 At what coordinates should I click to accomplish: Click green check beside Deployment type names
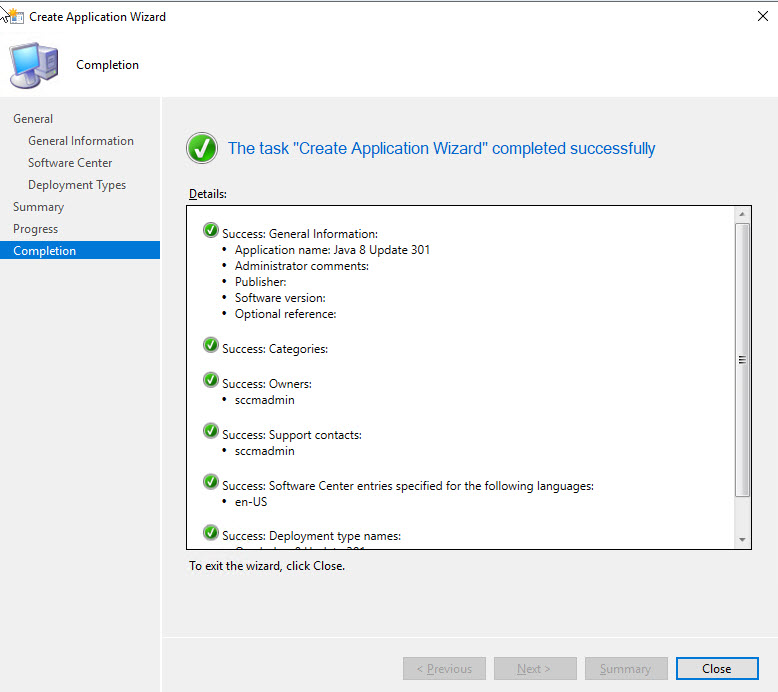211,534
